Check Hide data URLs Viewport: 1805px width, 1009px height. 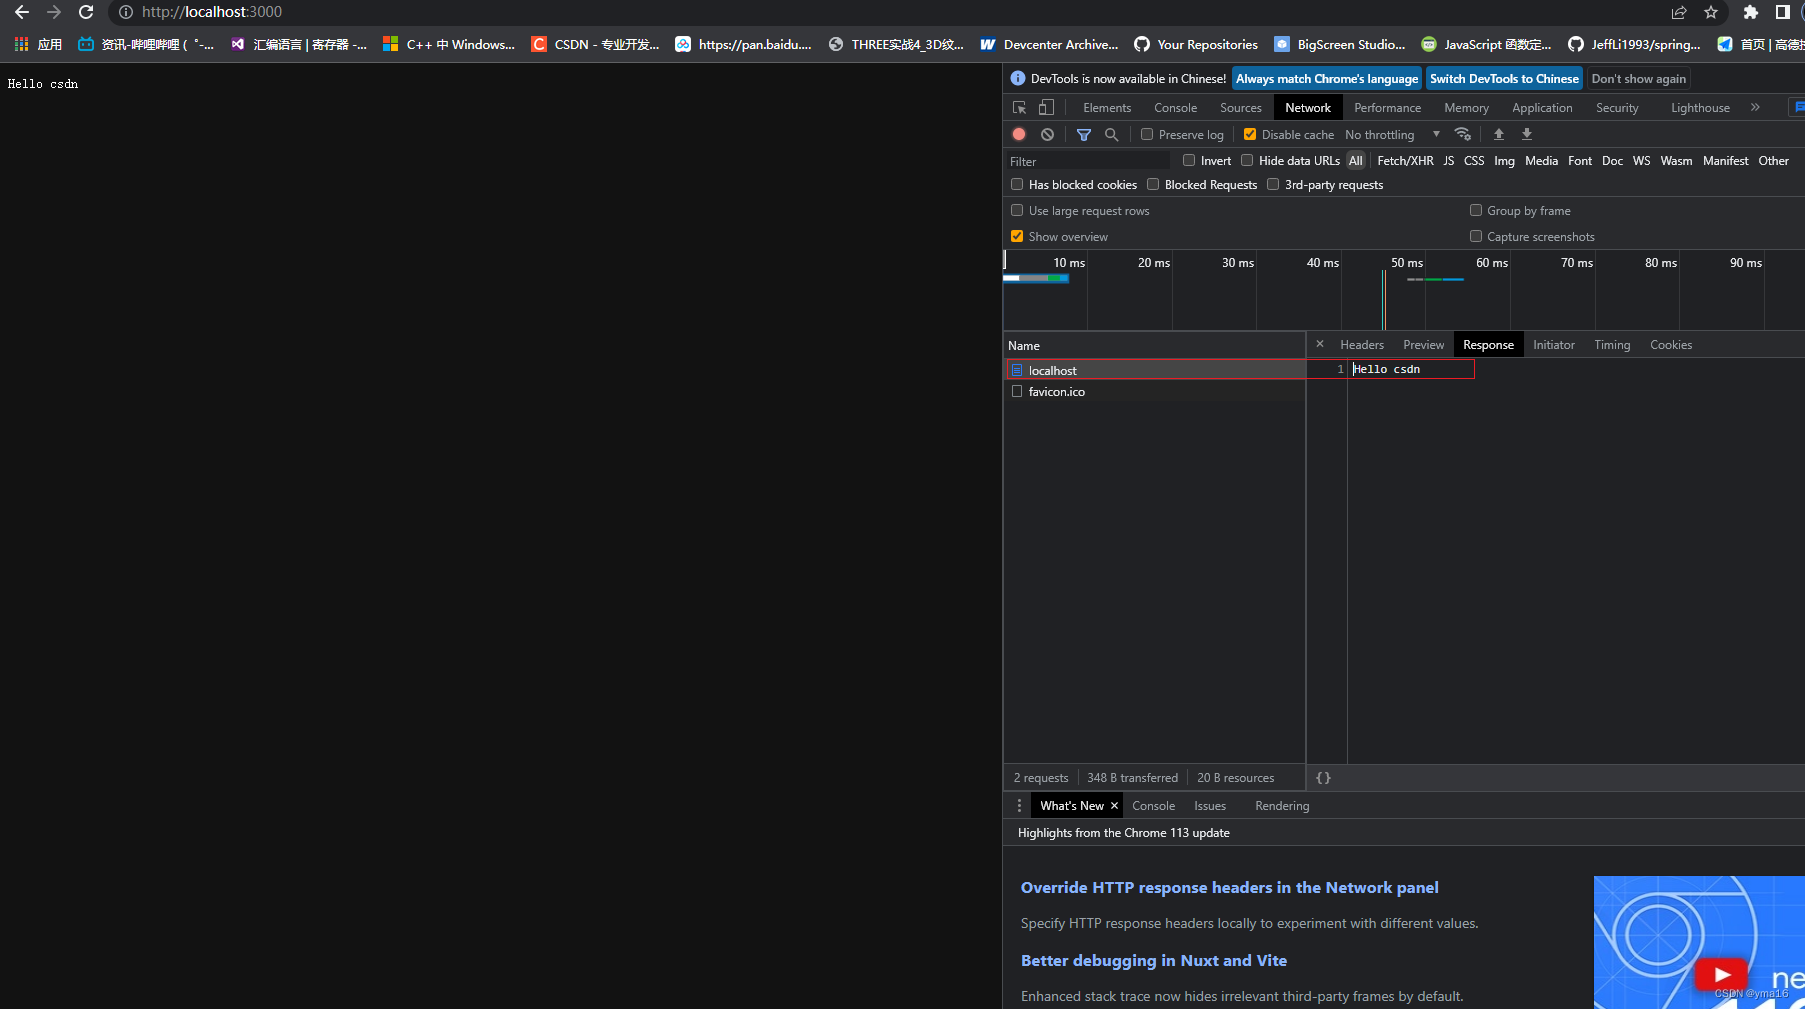pos(1247,160)
